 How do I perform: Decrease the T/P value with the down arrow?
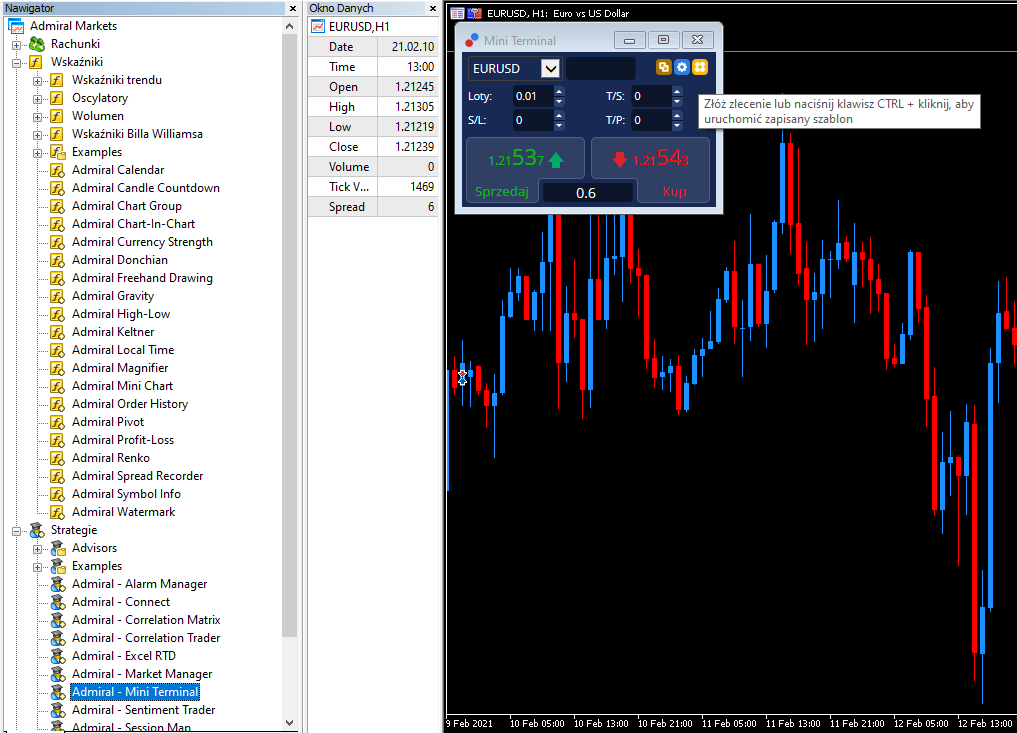pyautogui.click(x=677, y=125)
